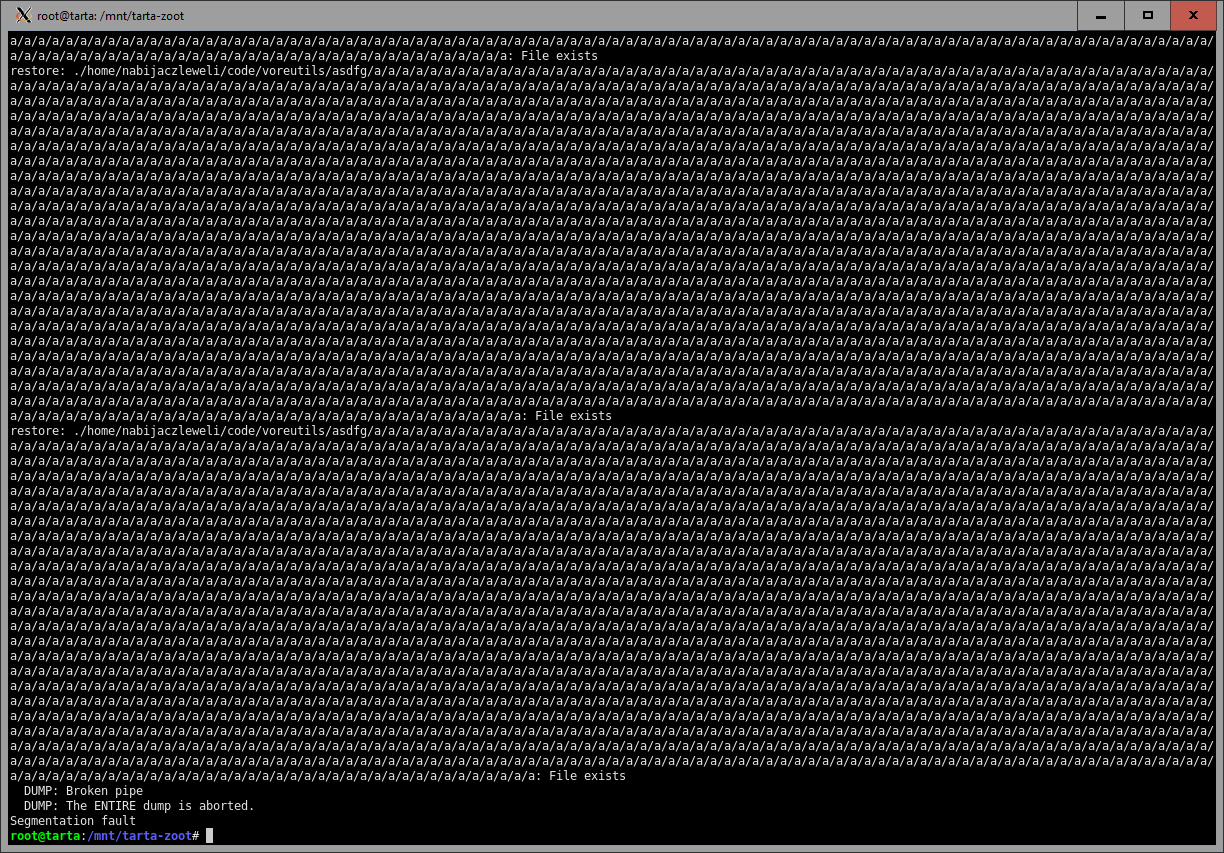This screenshot has height=853, width=1224.
Task: Click the 'DUMP: Broken pipe' message
Action: (x=83, y=791)
